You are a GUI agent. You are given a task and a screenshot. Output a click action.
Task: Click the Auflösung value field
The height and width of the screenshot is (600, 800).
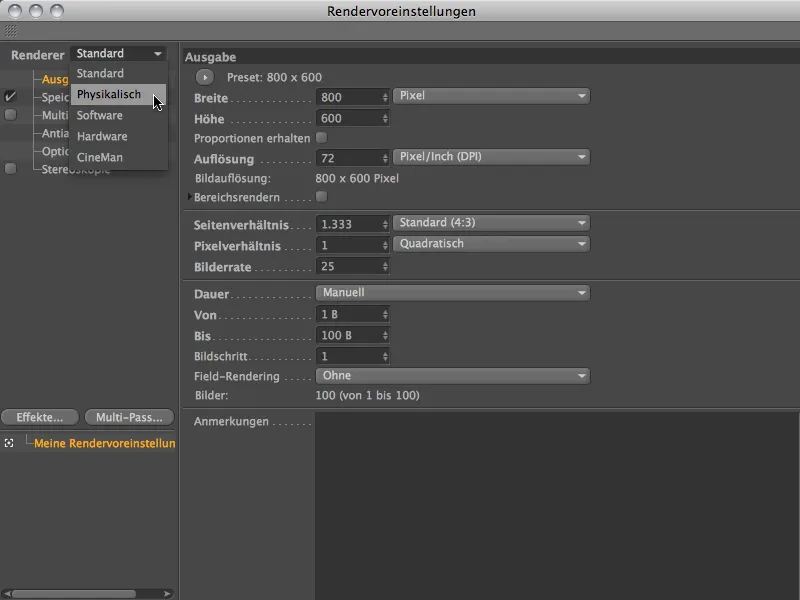[x=348, y=158]
